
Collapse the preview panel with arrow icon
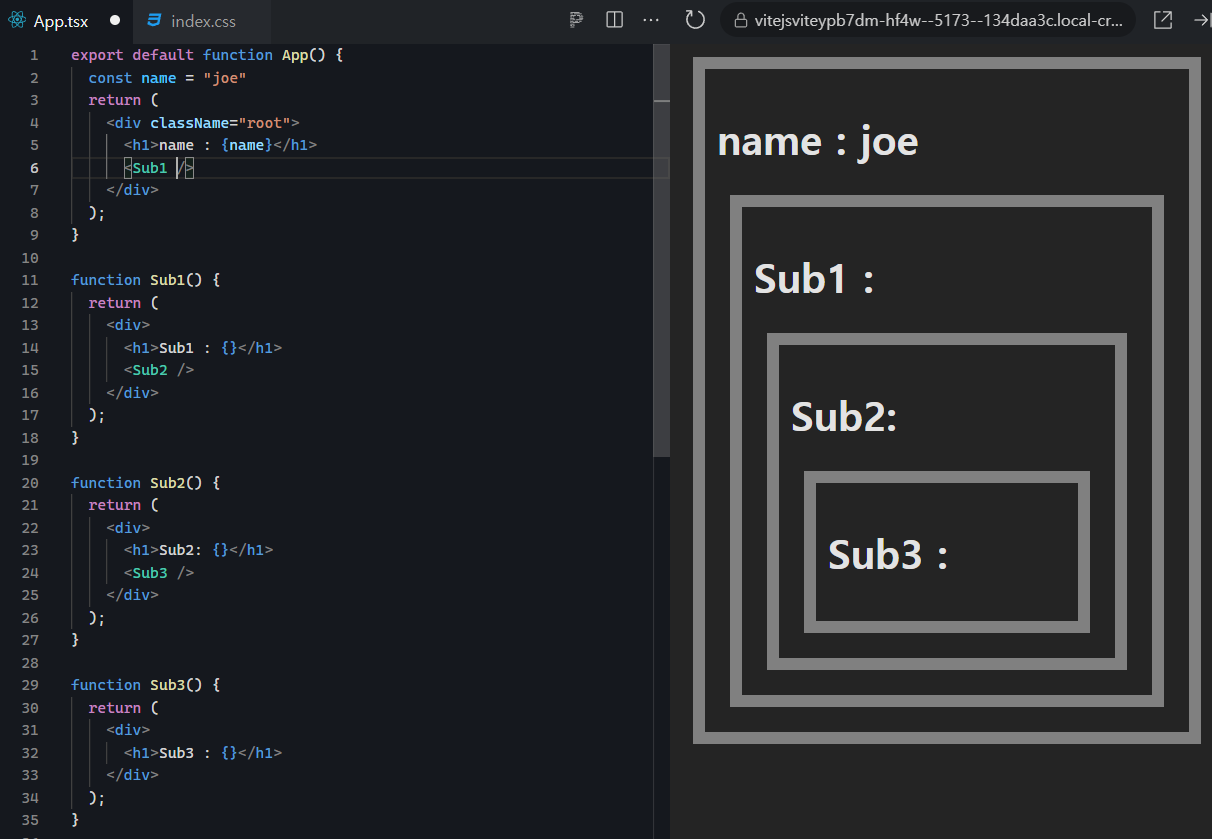pyautogui.click(x=1202, y=20)
